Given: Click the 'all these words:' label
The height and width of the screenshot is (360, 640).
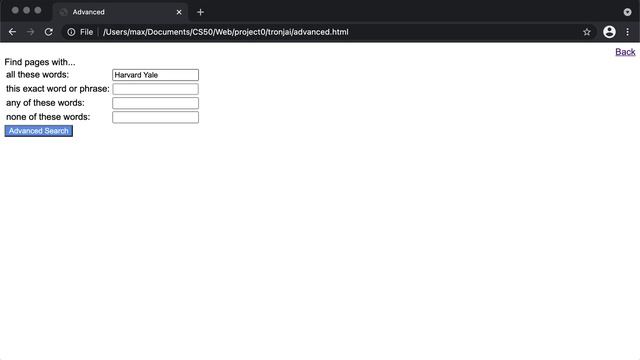Looking at the screenshot, I should pos(38,75).
